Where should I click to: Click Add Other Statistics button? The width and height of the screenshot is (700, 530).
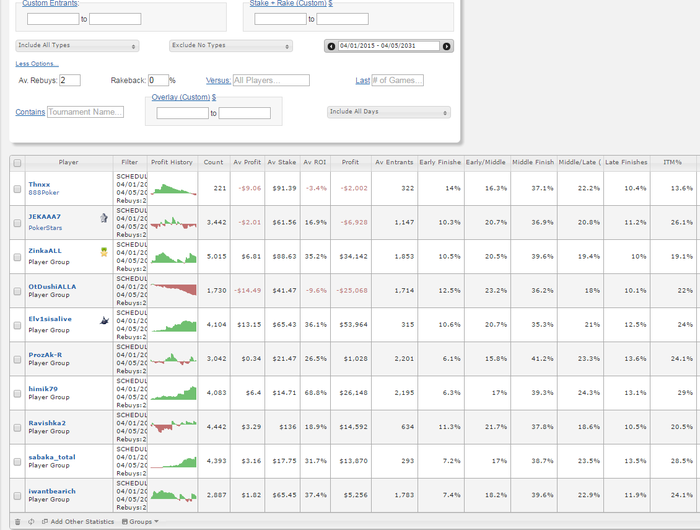click(78, 522)
